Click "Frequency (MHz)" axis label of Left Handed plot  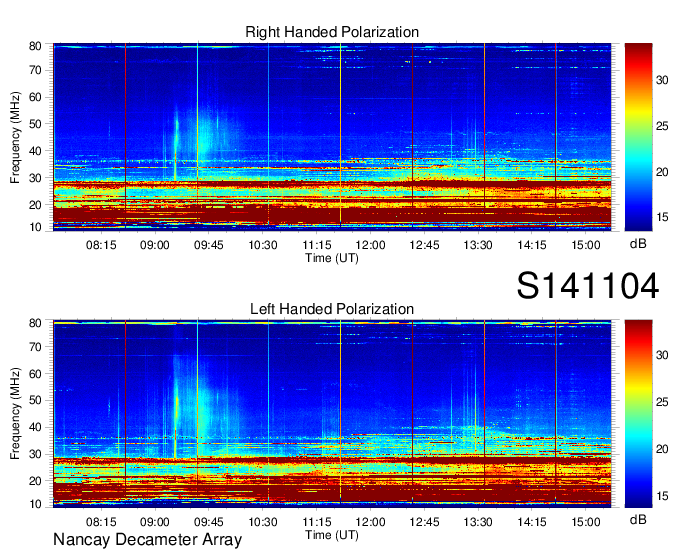coord(15,414)
